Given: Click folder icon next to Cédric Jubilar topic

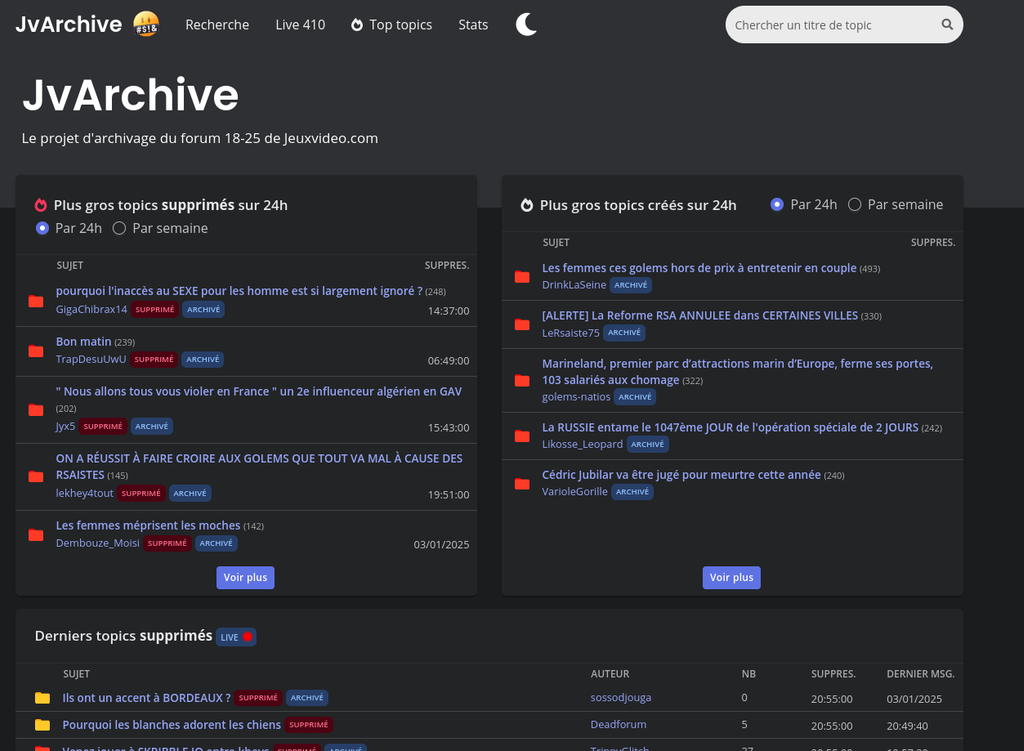Looking at the screenshot, I should 522,484.
